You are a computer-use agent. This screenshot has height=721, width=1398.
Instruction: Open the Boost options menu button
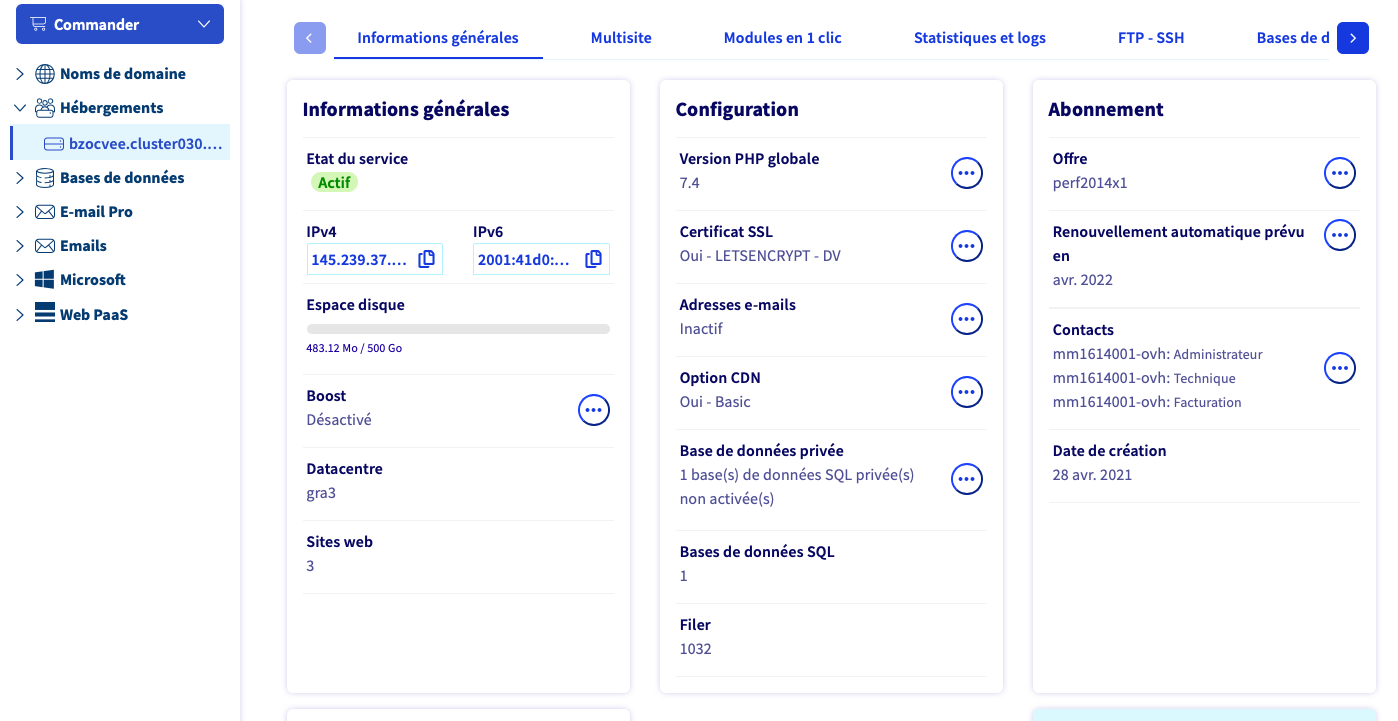click(x=594, y=410)
